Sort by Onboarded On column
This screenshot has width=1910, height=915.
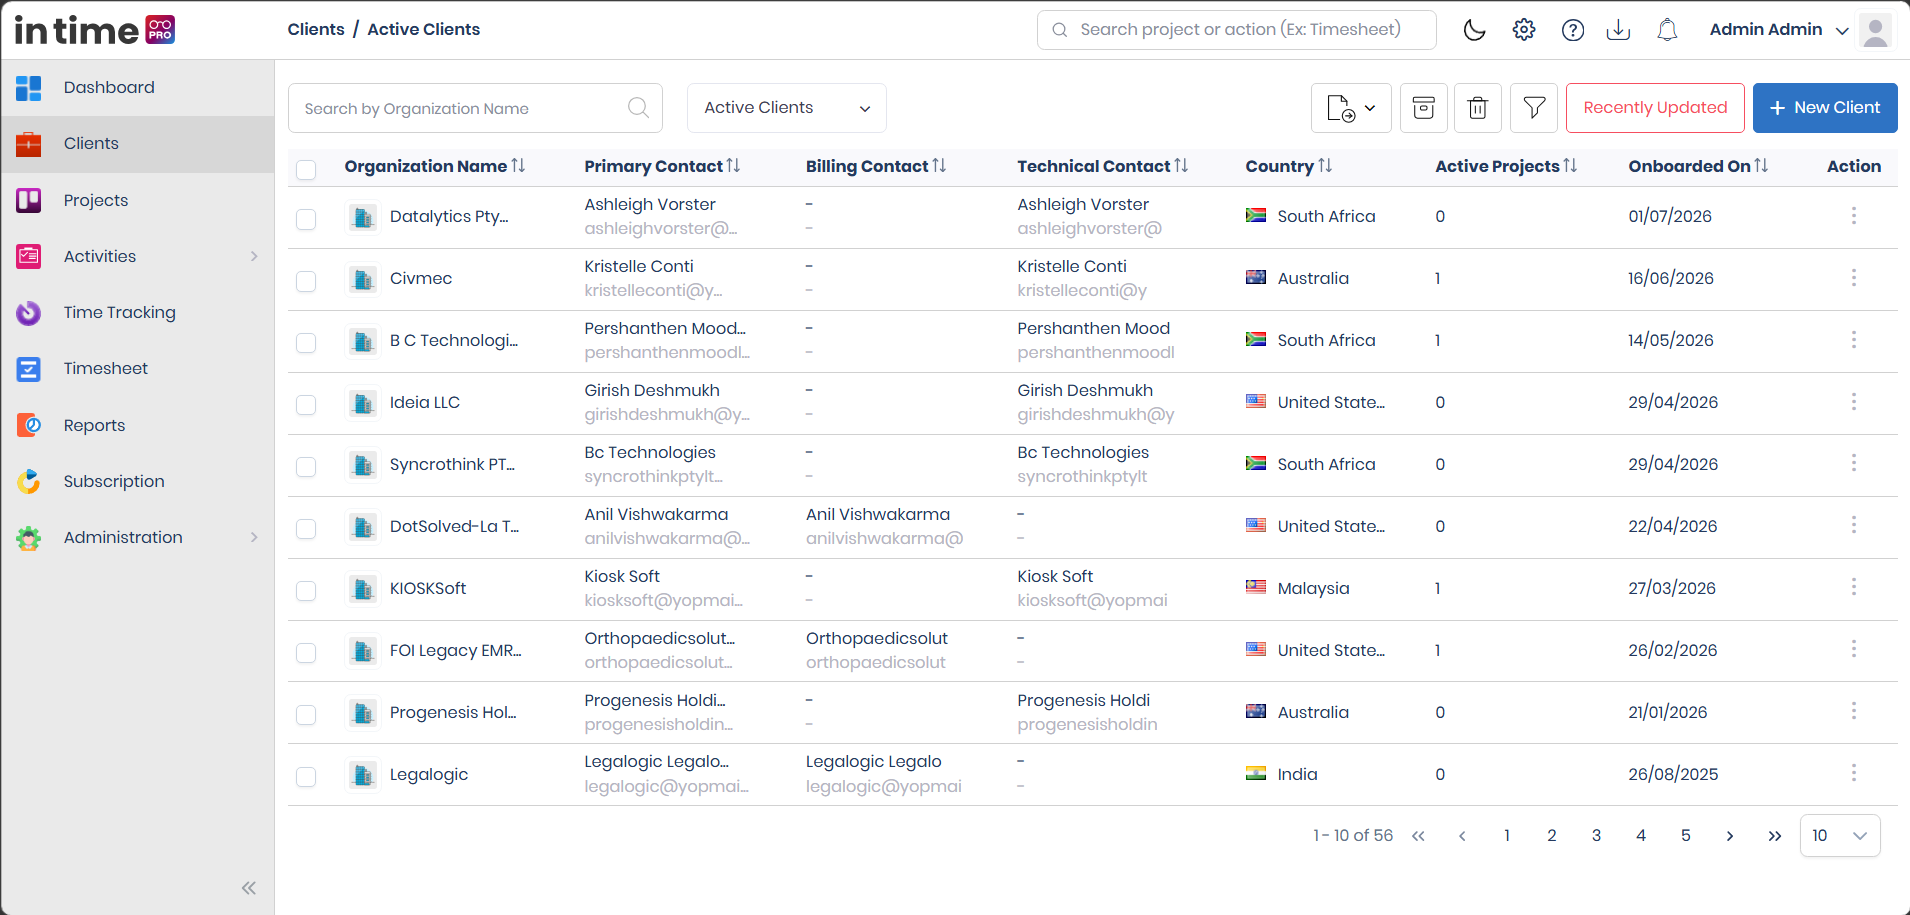1761,166
